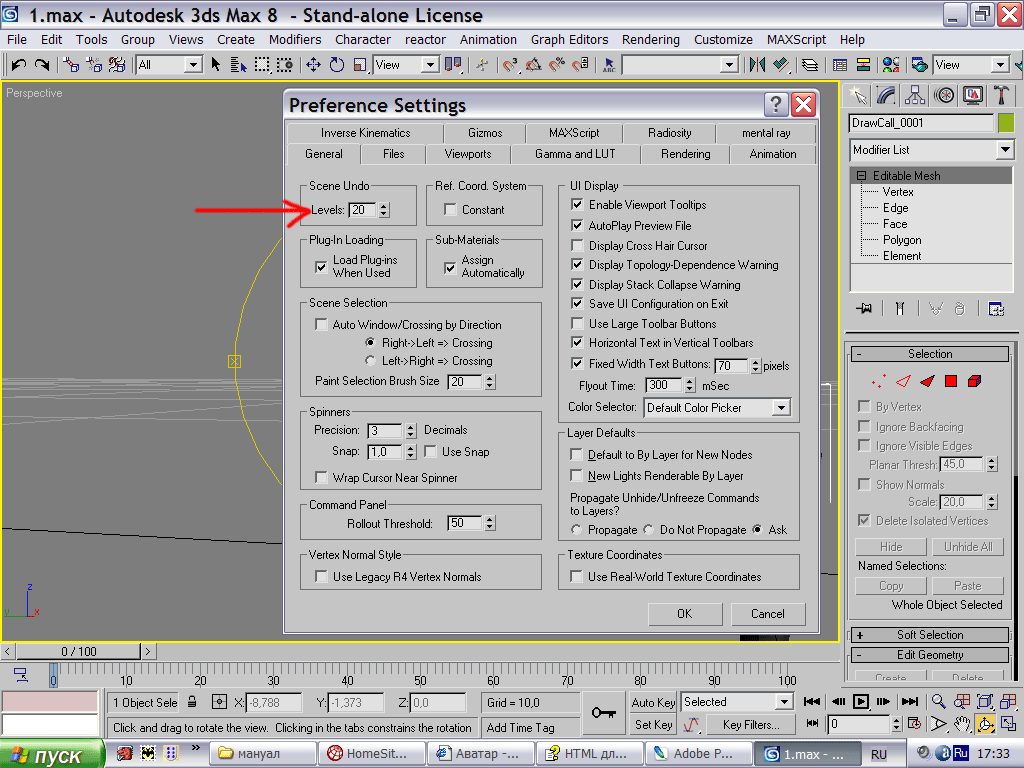Uncheck Enable Viewport Tooltips

[577, 204]
